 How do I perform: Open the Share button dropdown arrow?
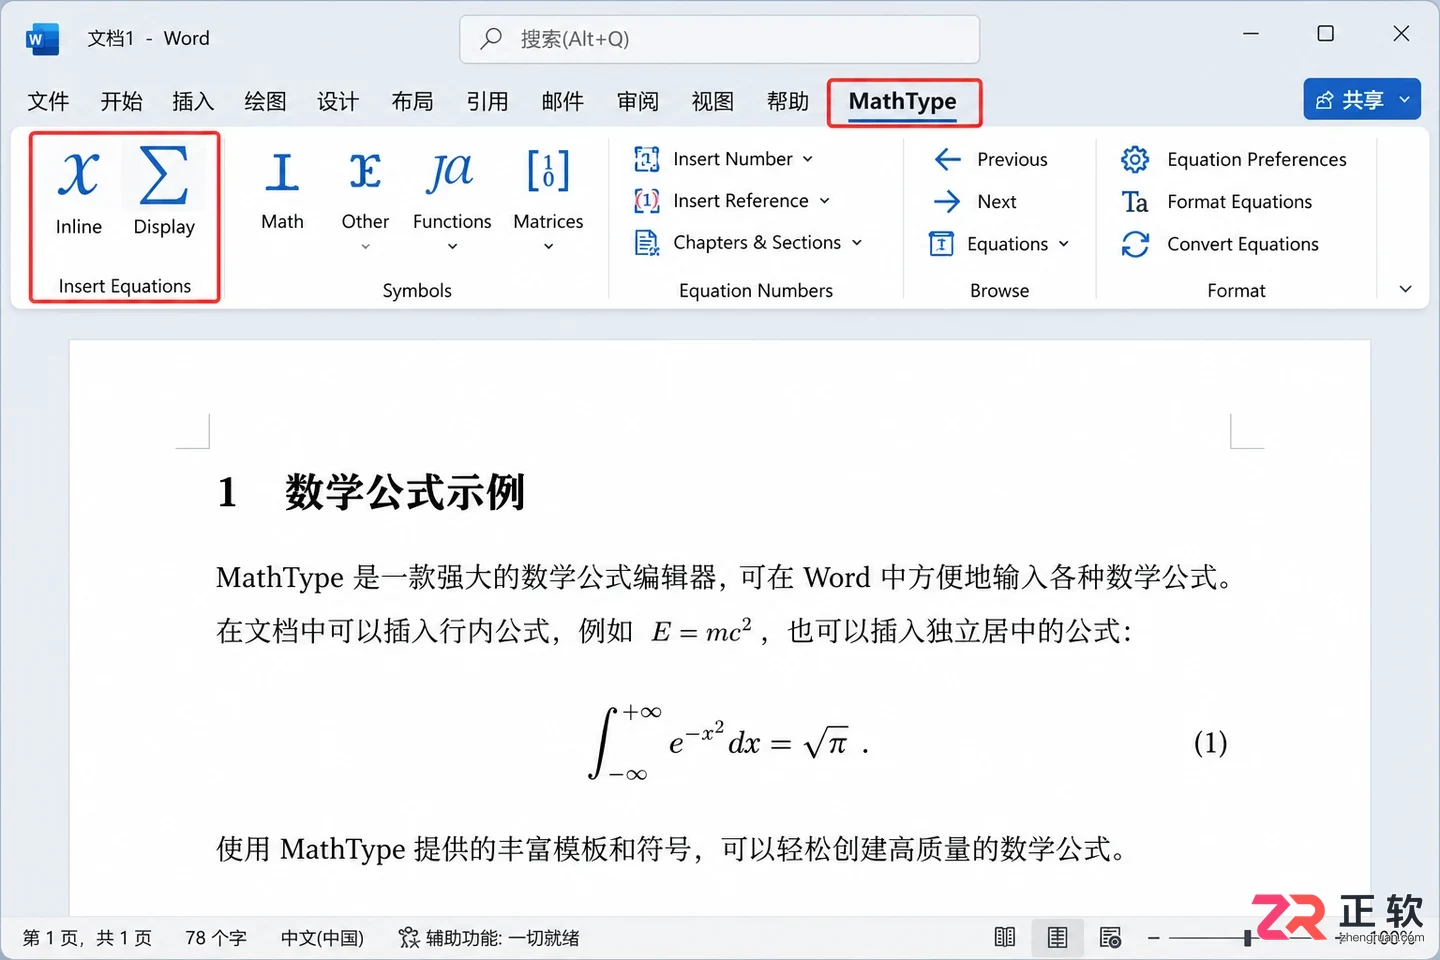pos(1405,100)
